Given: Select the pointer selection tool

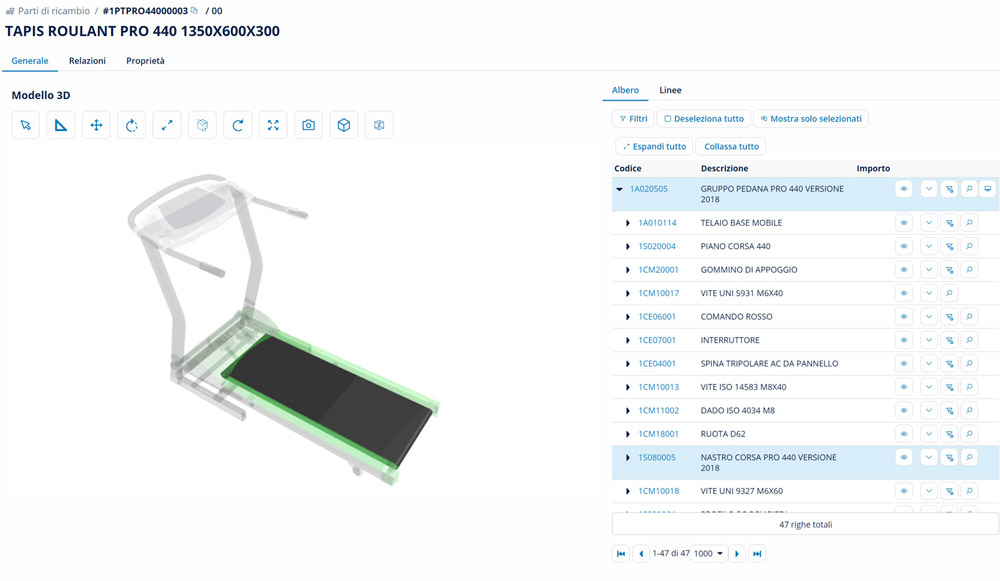Looking at the screenshot, I should pyautogui.click(x=26, y=125).
